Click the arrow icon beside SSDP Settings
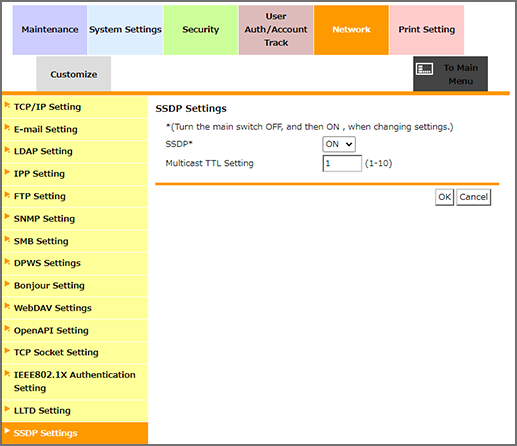Viewport: 517px width, 446px height. click(7, 431)
